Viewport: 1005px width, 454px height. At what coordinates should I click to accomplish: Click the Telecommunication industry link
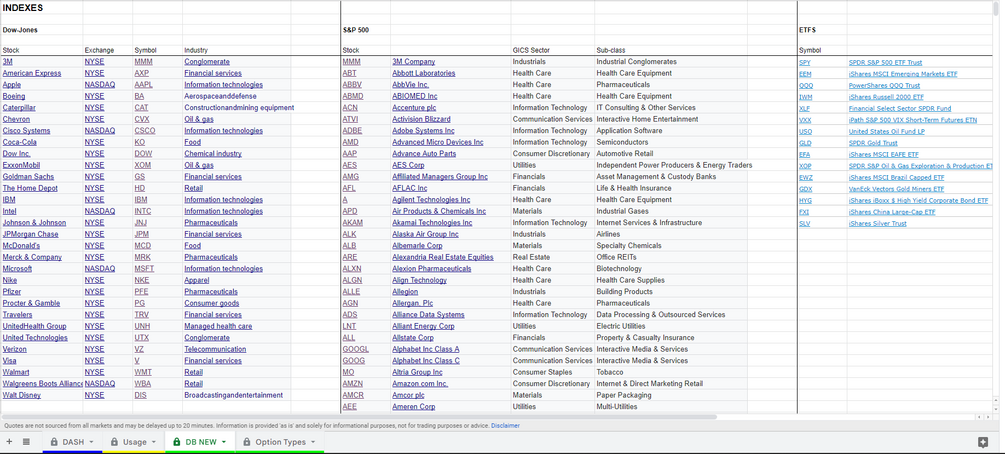coord(215,349)
